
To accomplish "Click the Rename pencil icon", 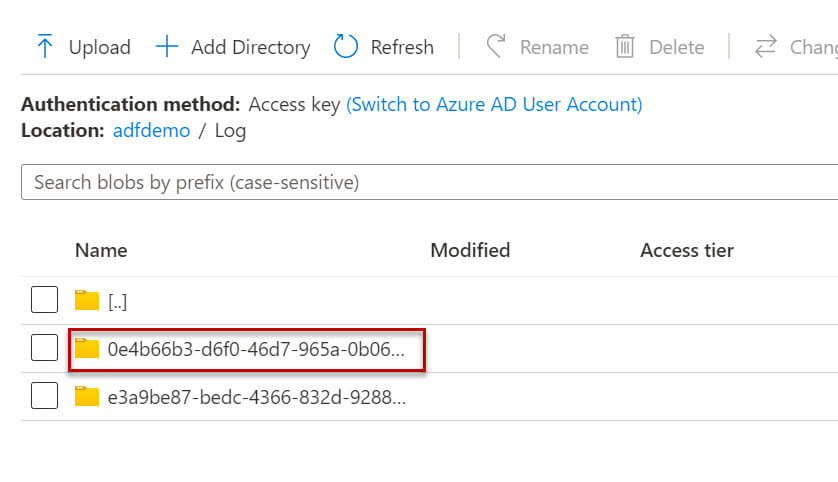I will point(496,46).
